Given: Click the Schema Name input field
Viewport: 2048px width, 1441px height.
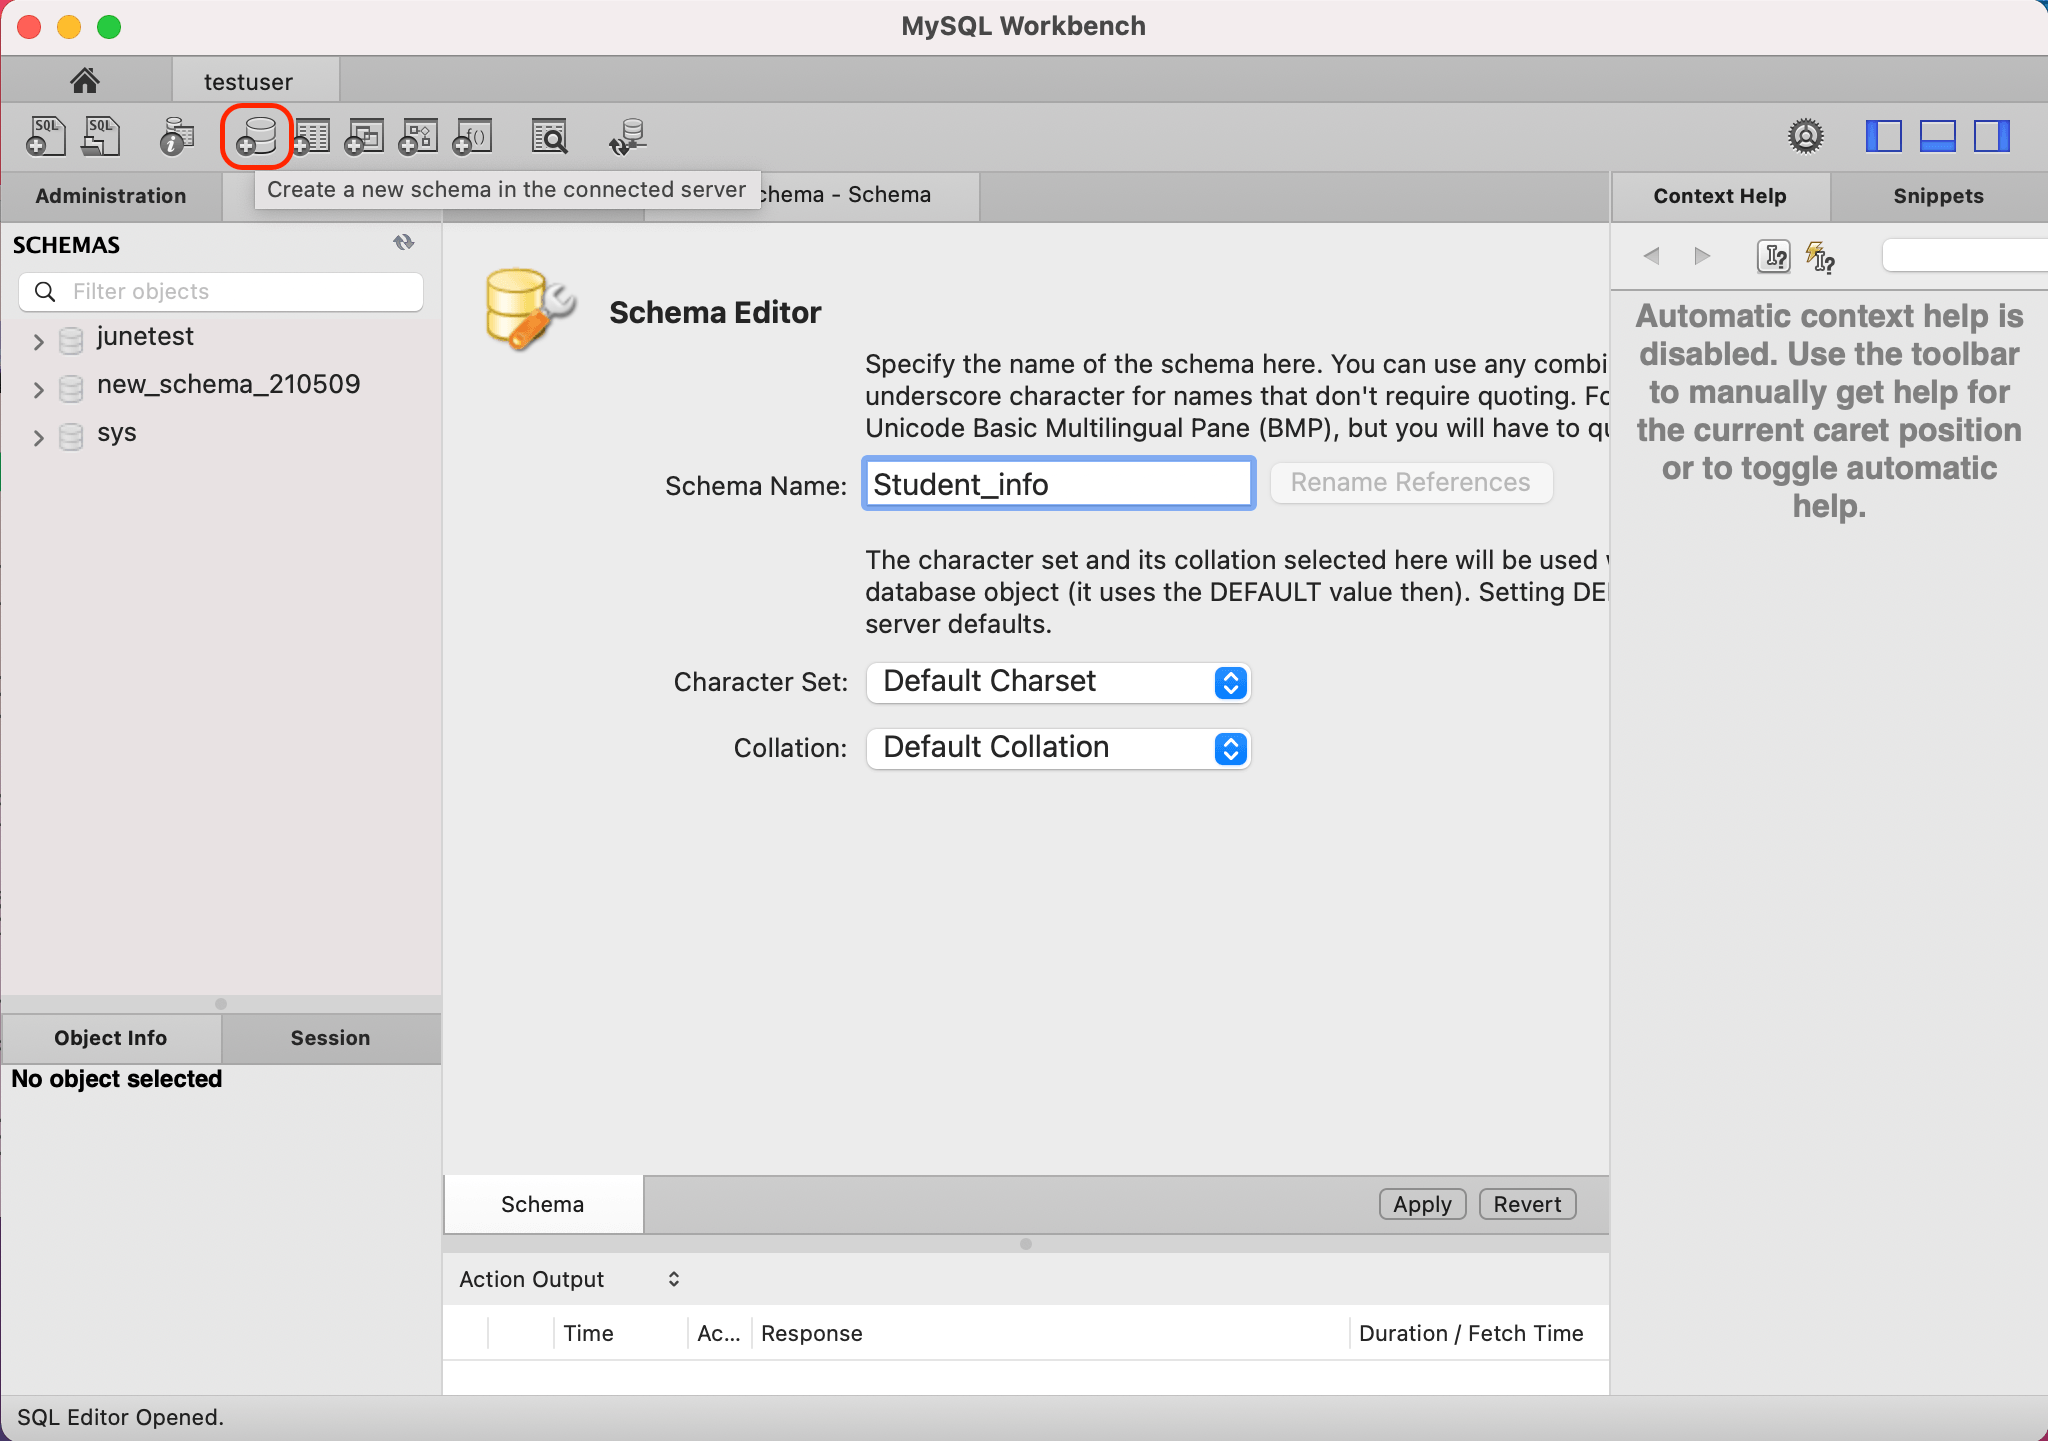Looking at the screenshot, I should click(1058, 484).
